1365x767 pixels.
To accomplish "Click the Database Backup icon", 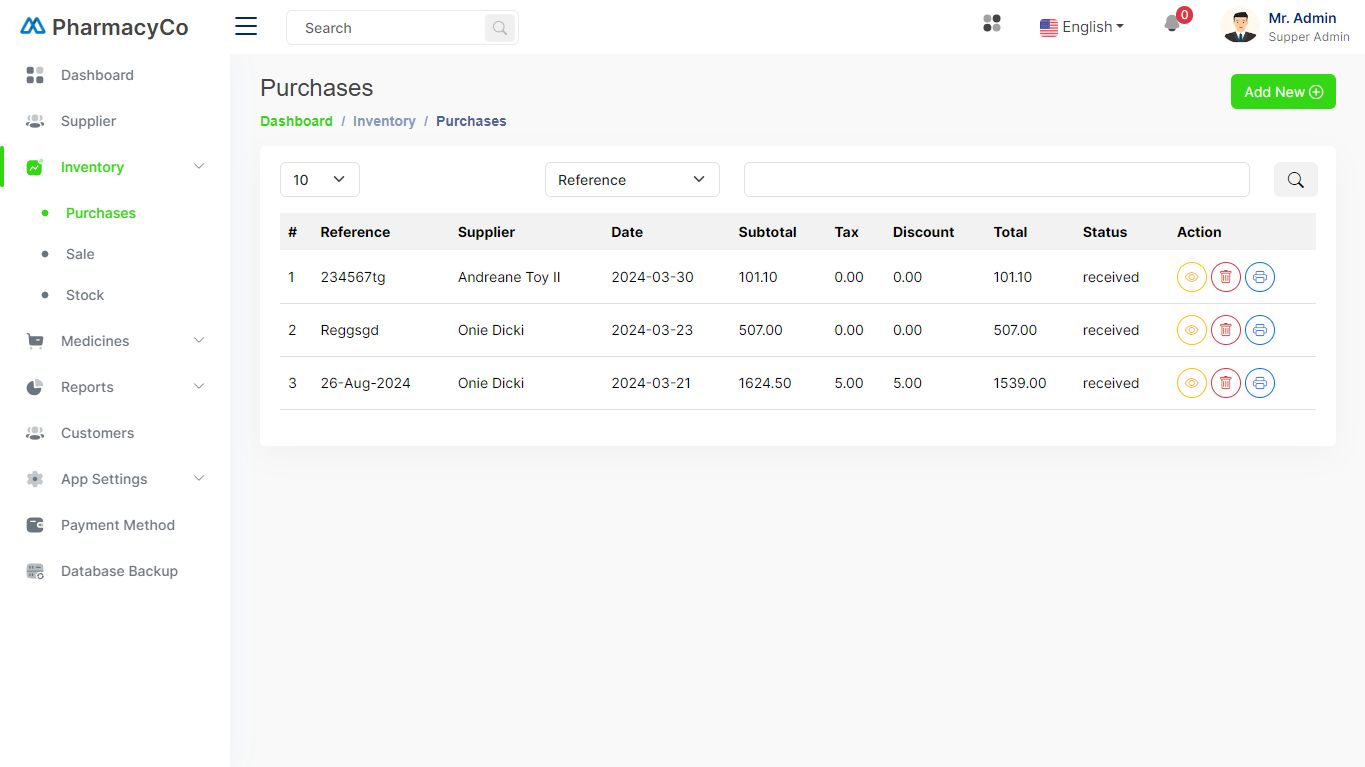I will [35, 571].
